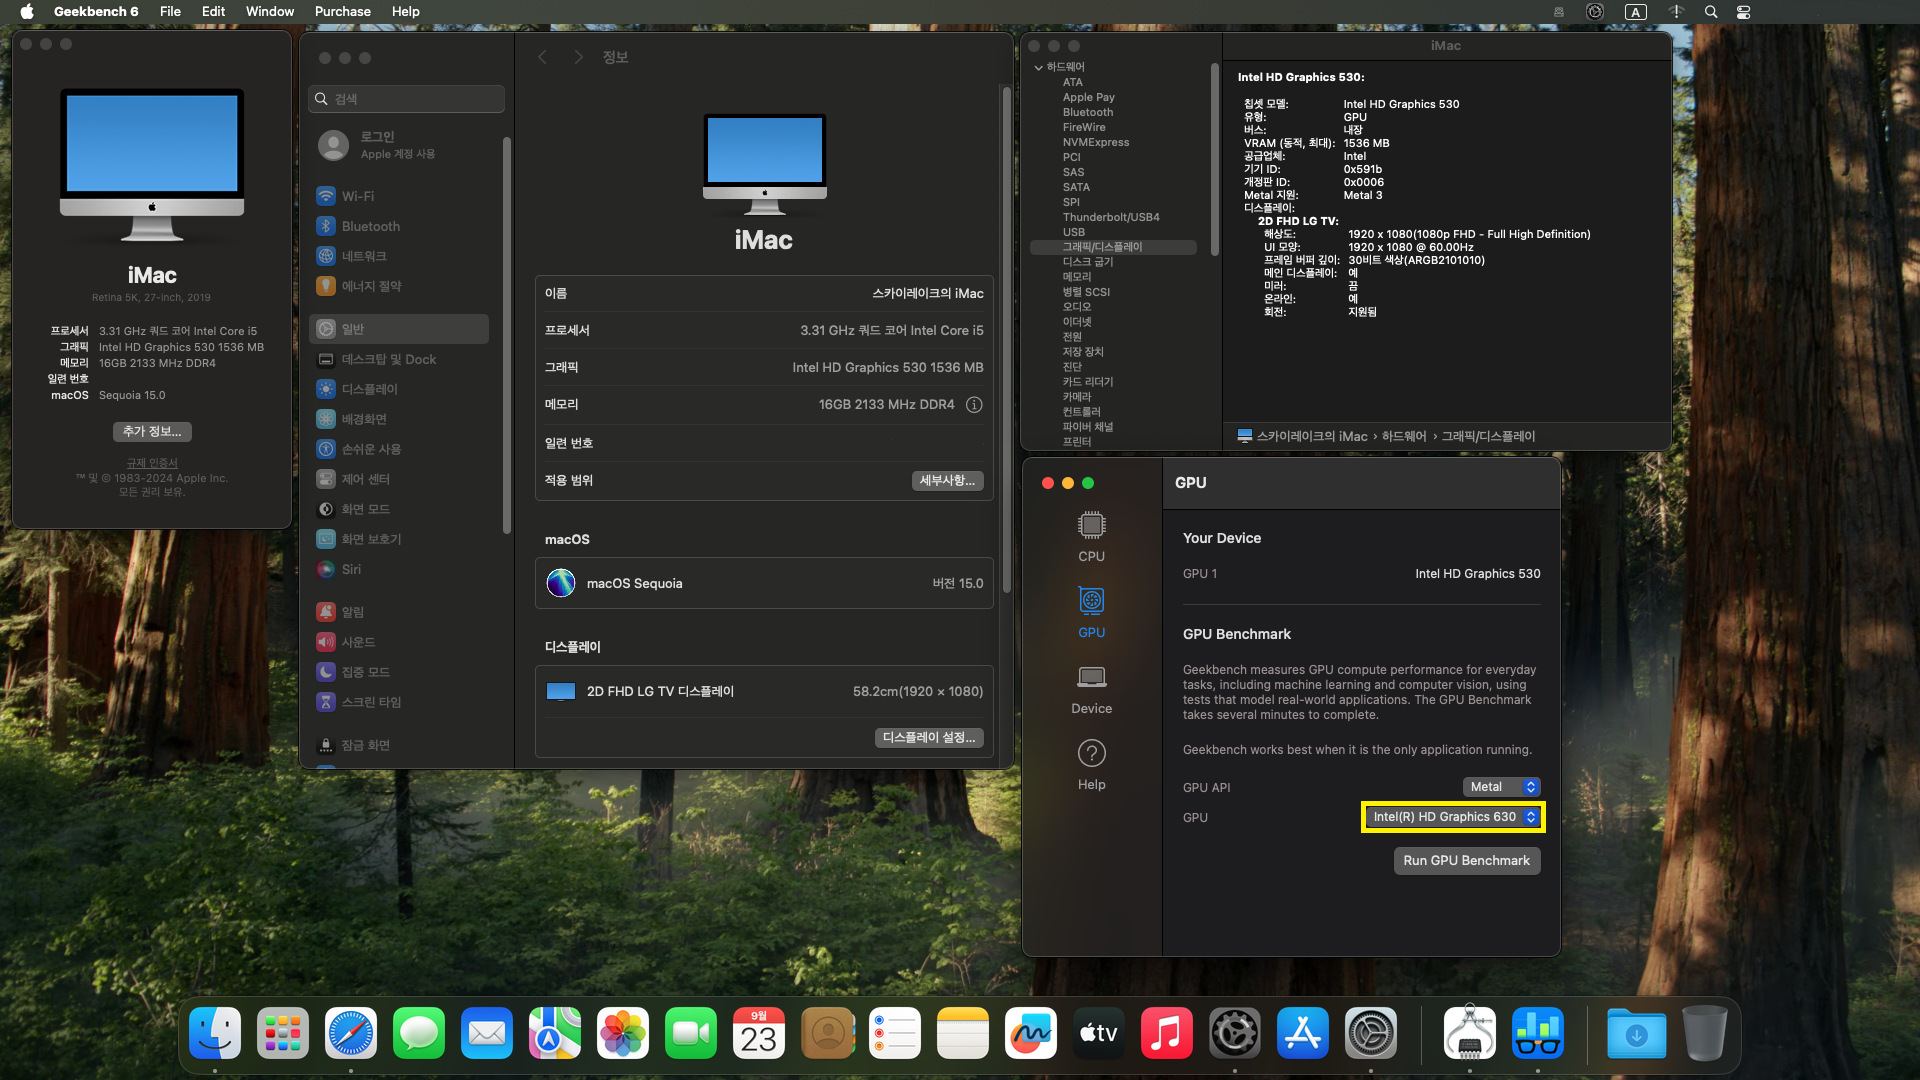Open Spotlight search in the menu bar
This screenshot has height=1080, width=1920.
click(1711, 12)
